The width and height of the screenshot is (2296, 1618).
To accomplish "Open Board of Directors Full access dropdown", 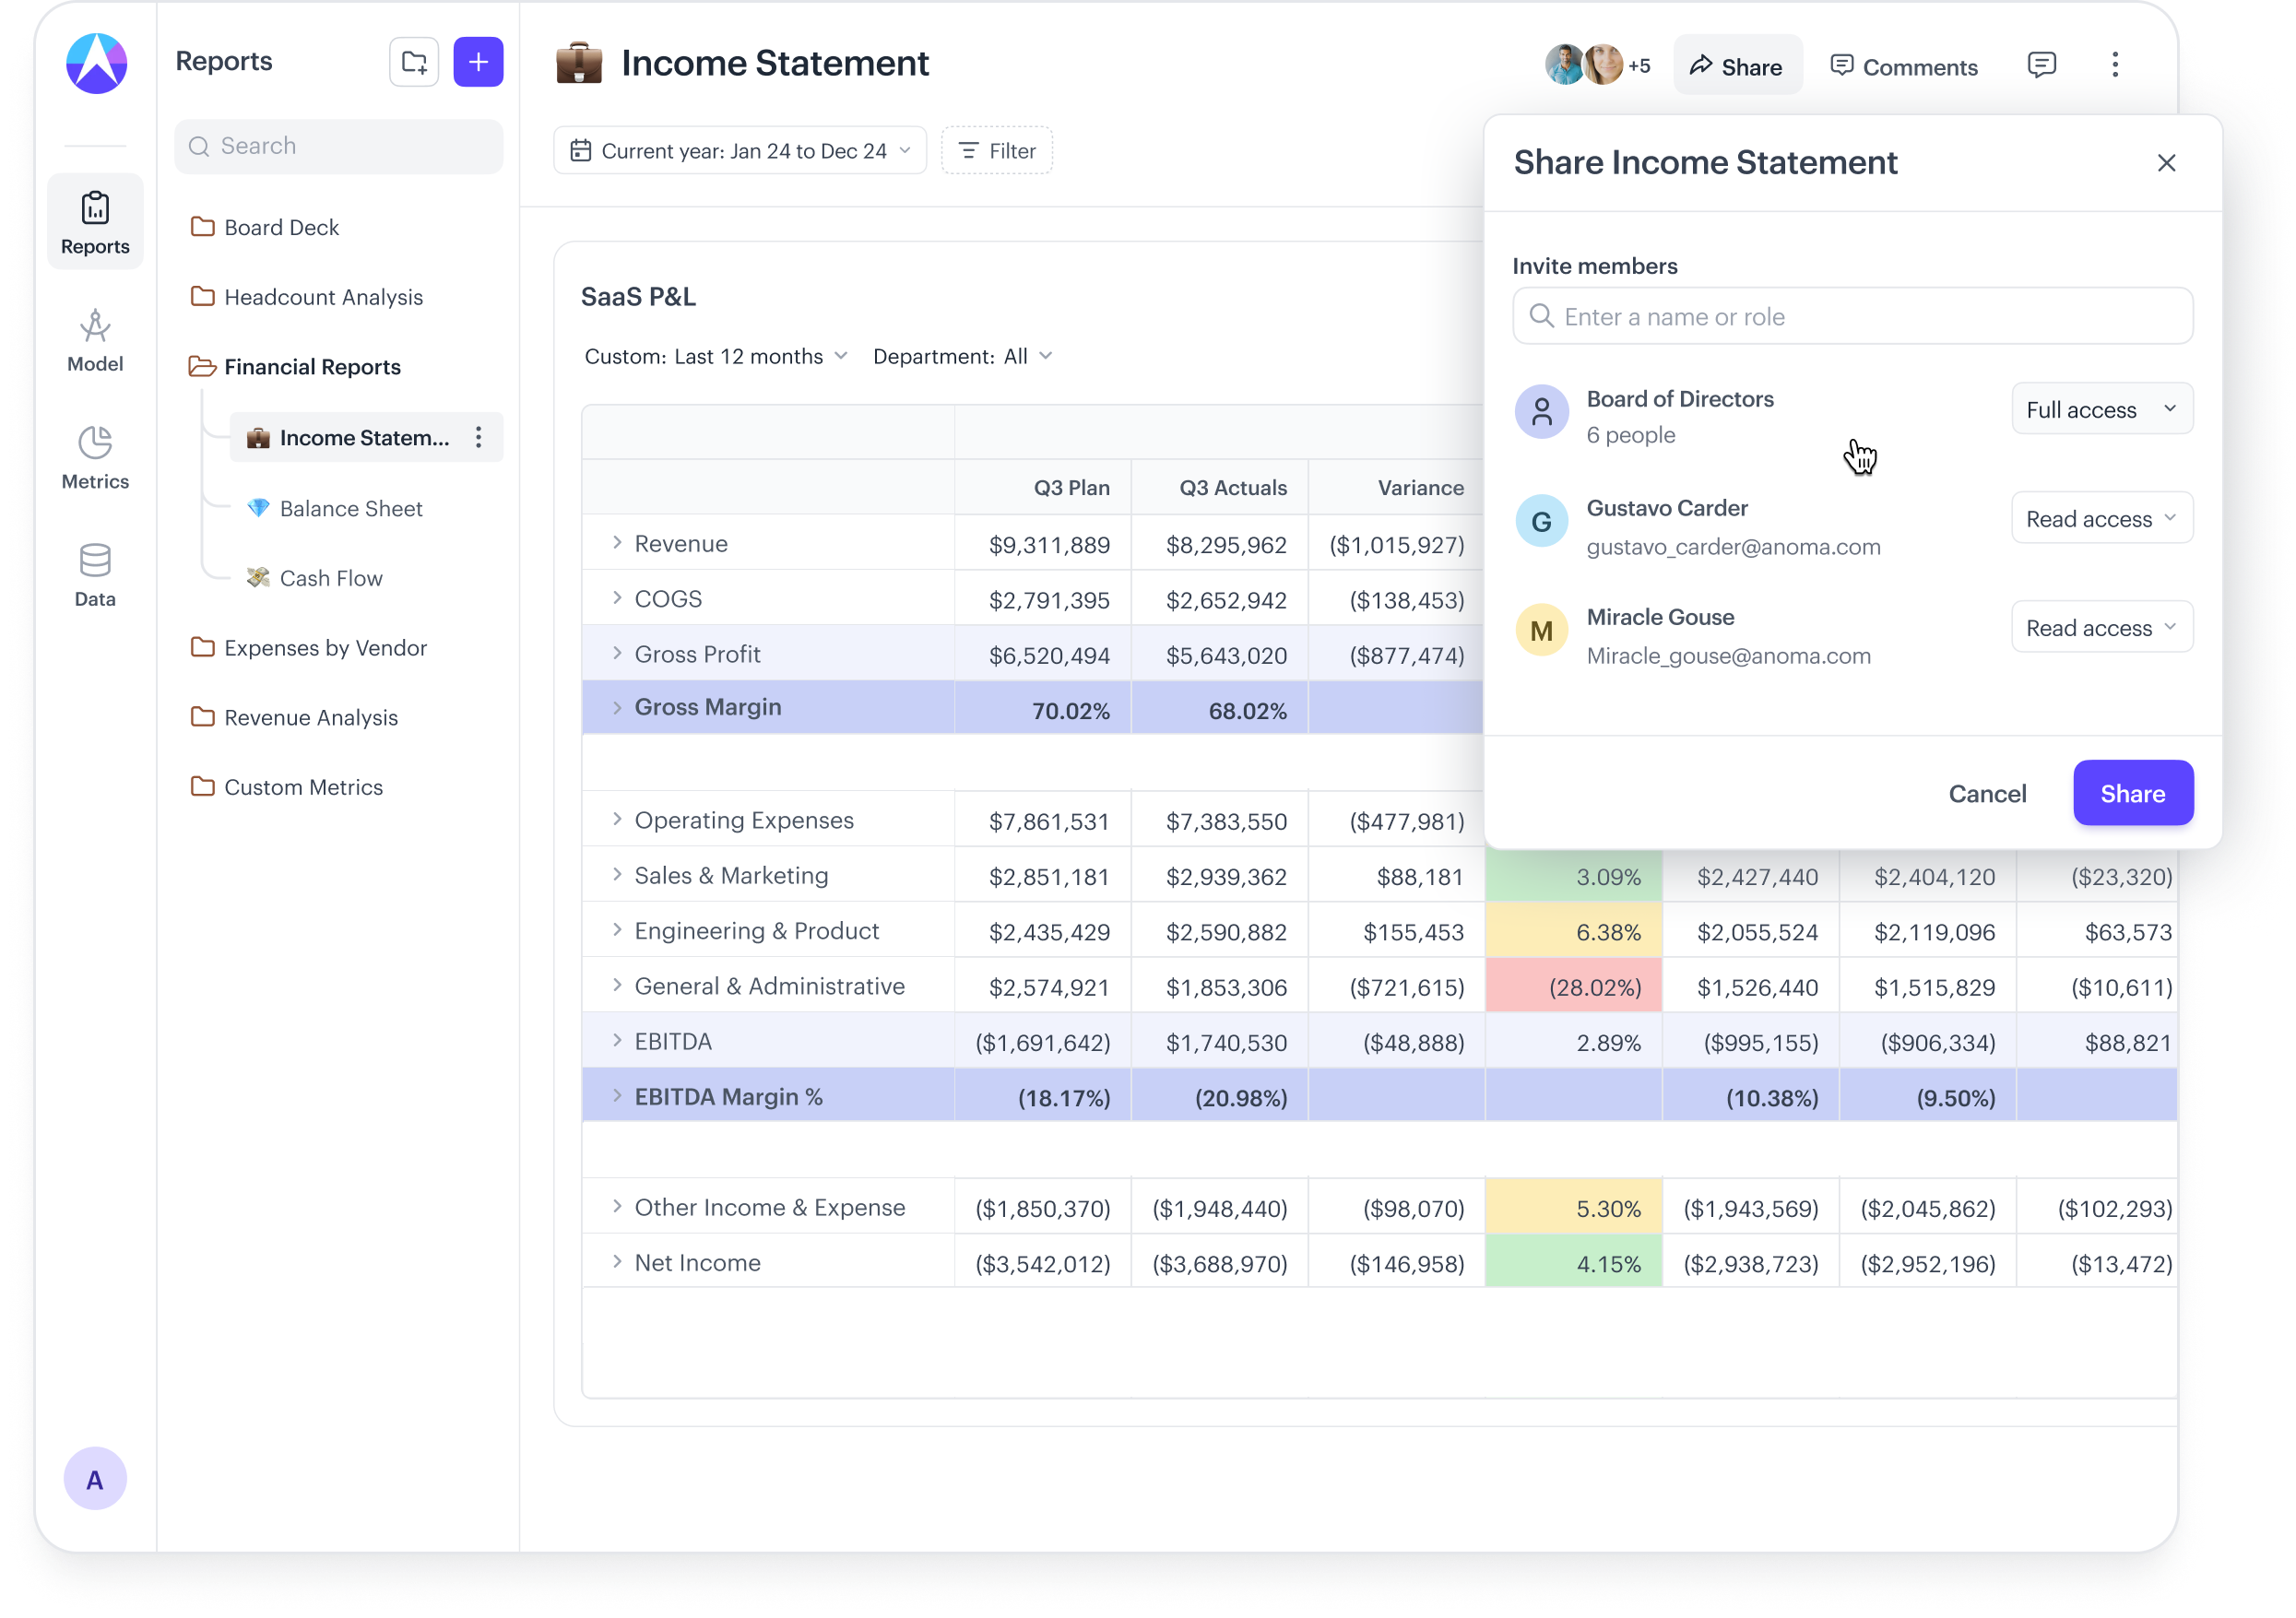I will pos(2101,410).
